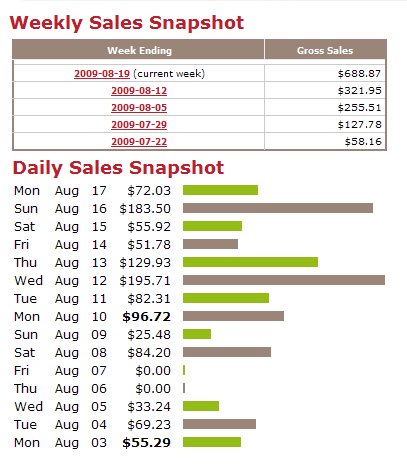Open the 2009-08-19 current week link
The width and height of the screenshot is (407, 474).
pos(102,74)
